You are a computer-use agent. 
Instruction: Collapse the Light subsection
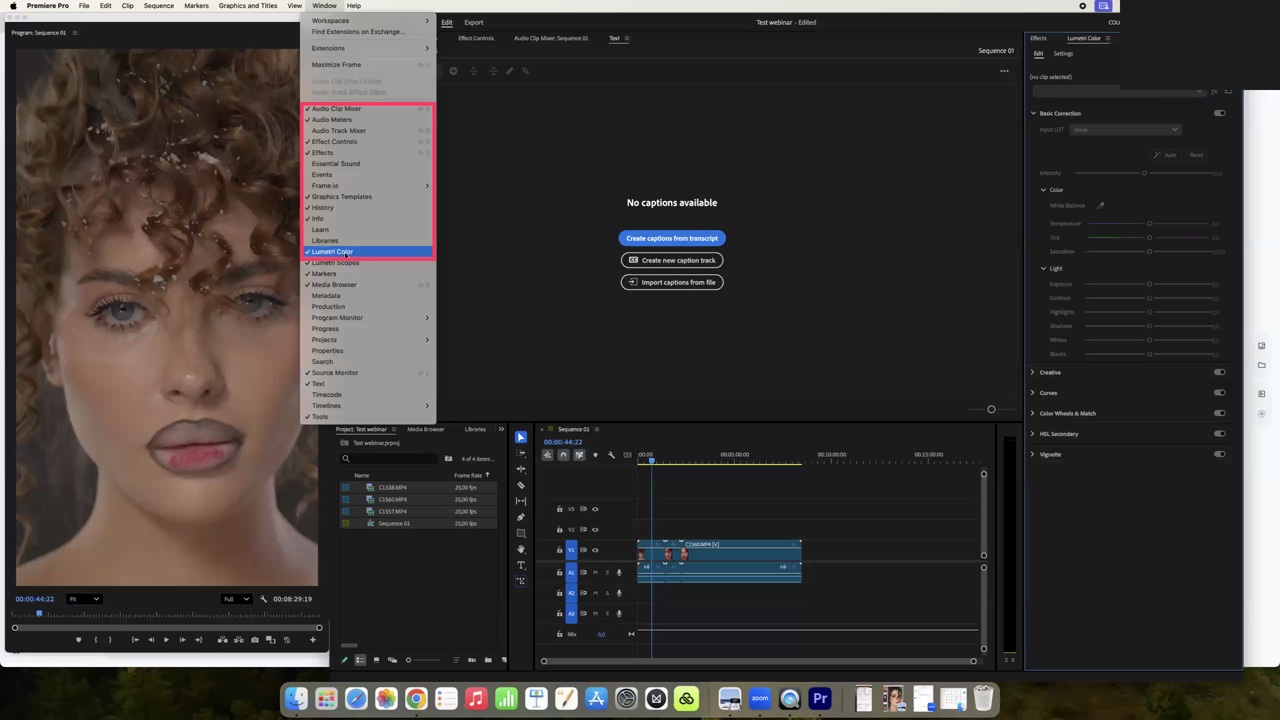[x=1043, y=268]
